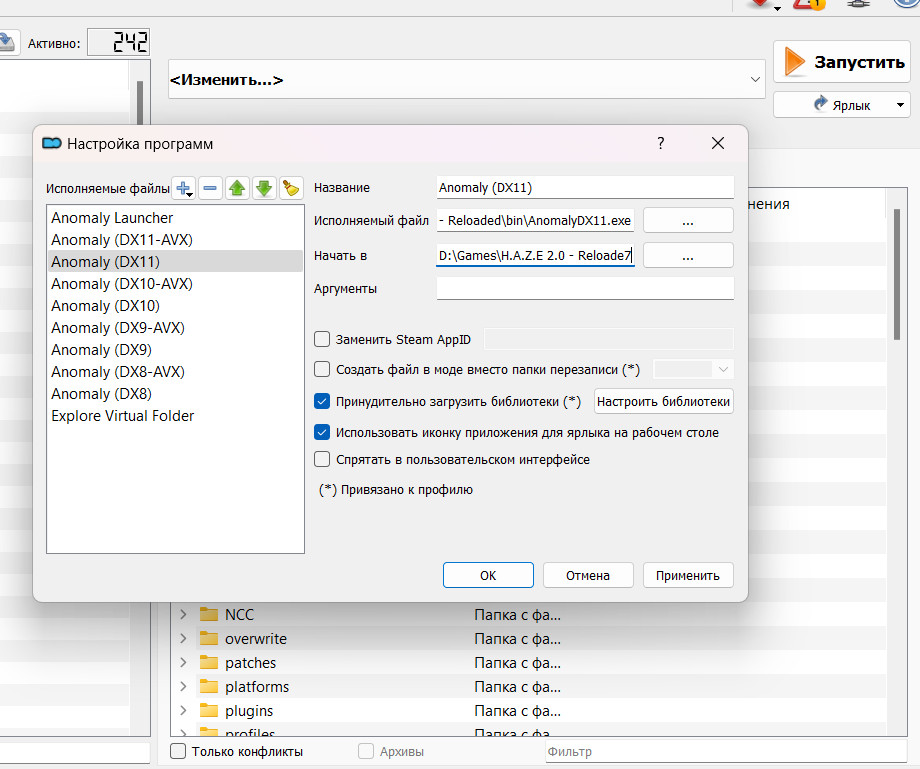Viewport: 920px width, 769px height.
Task: Click the Активно counter display 242
Action: click(119, 42)
